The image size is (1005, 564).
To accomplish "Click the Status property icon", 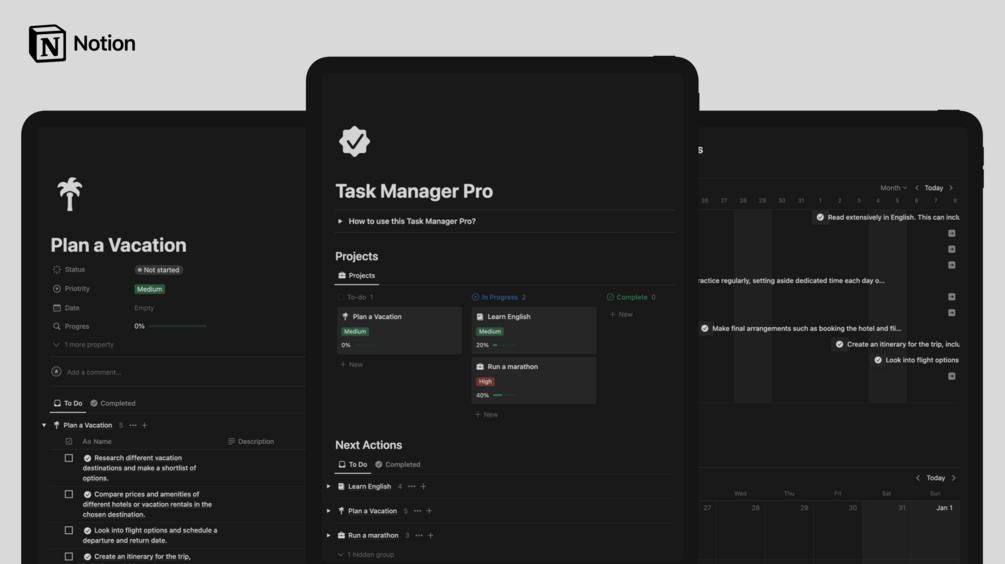I will [56, 270].
